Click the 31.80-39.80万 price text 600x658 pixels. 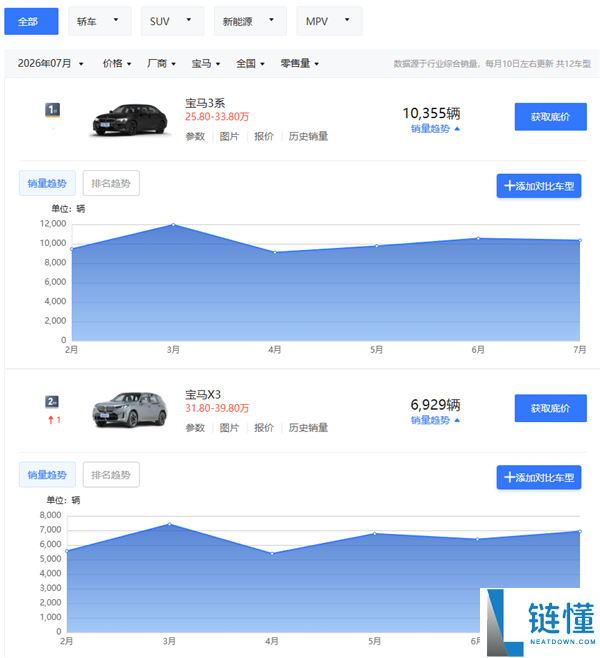tap(217, 408)
